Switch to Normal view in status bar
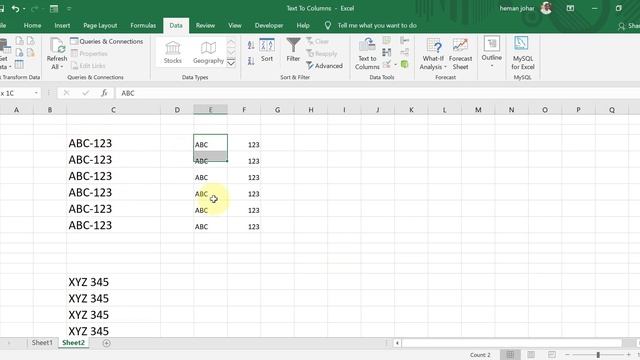 tap(510, 355)
